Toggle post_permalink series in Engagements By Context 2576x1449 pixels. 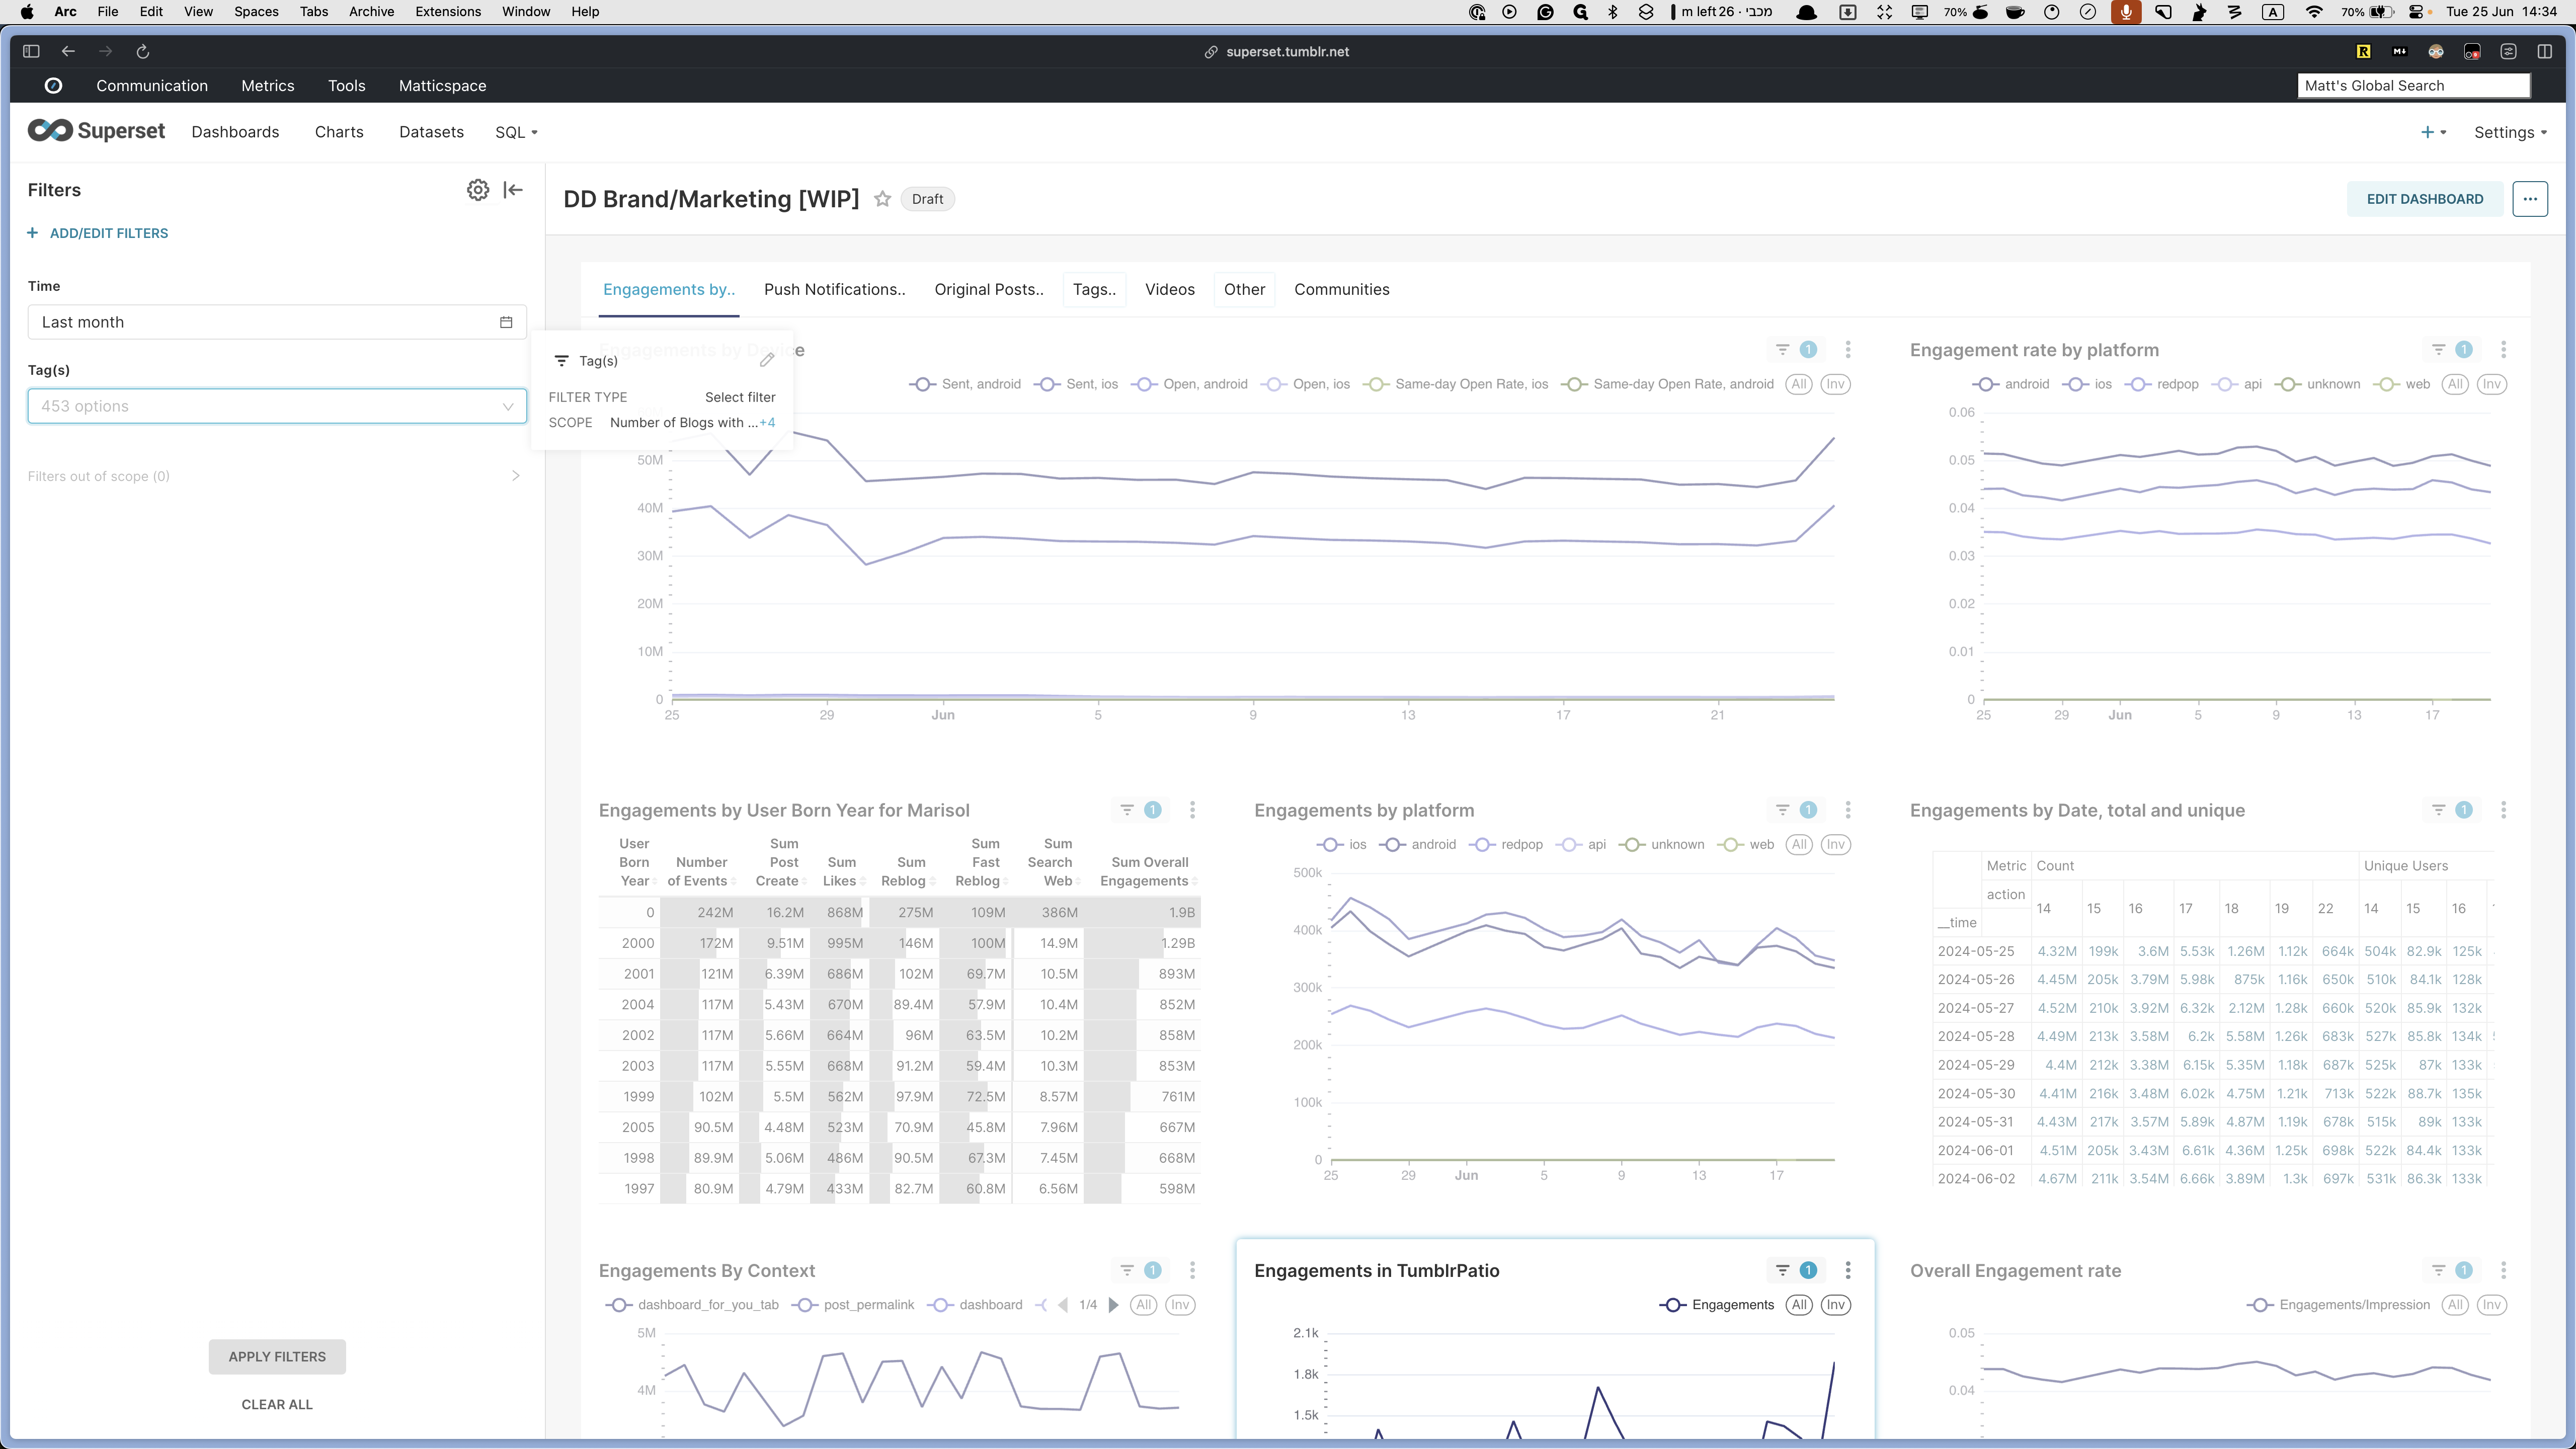(852, 1305)
